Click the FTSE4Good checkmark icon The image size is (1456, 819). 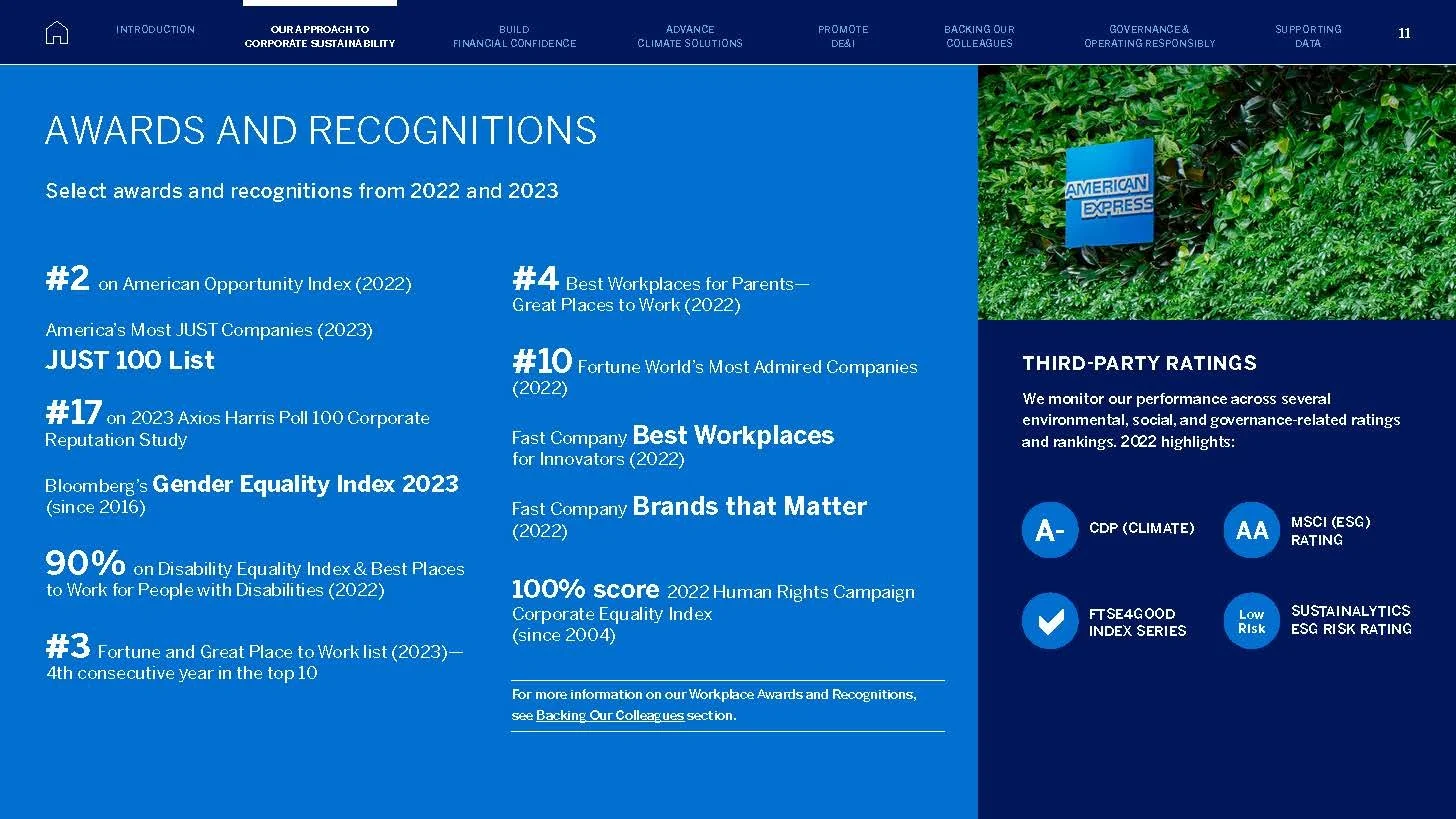(x=1050, y=621)
